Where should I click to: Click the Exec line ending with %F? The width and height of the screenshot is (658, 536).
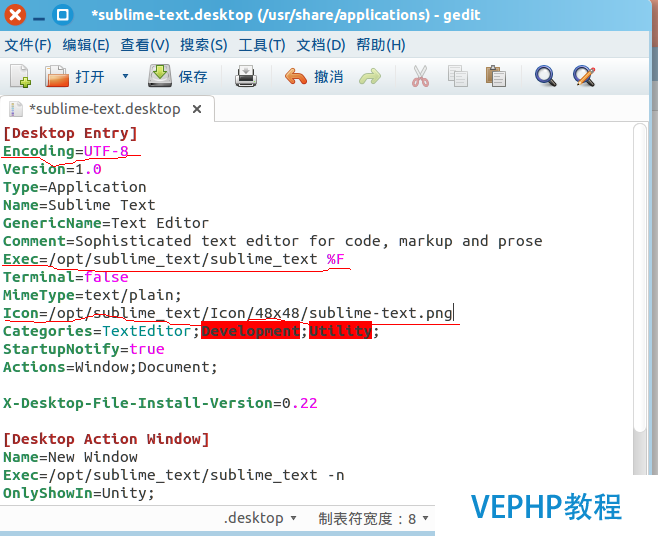pyautogui.click(x=173, y=259)
